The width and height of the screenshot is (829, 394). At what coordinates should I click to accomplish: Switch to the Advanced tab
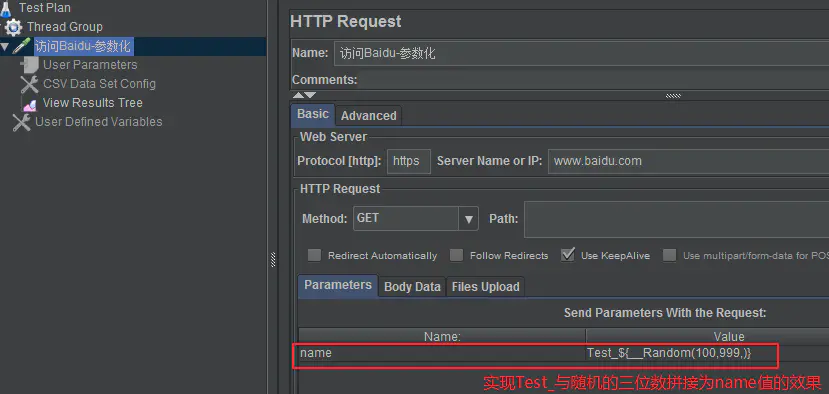[x=369, y=116]
